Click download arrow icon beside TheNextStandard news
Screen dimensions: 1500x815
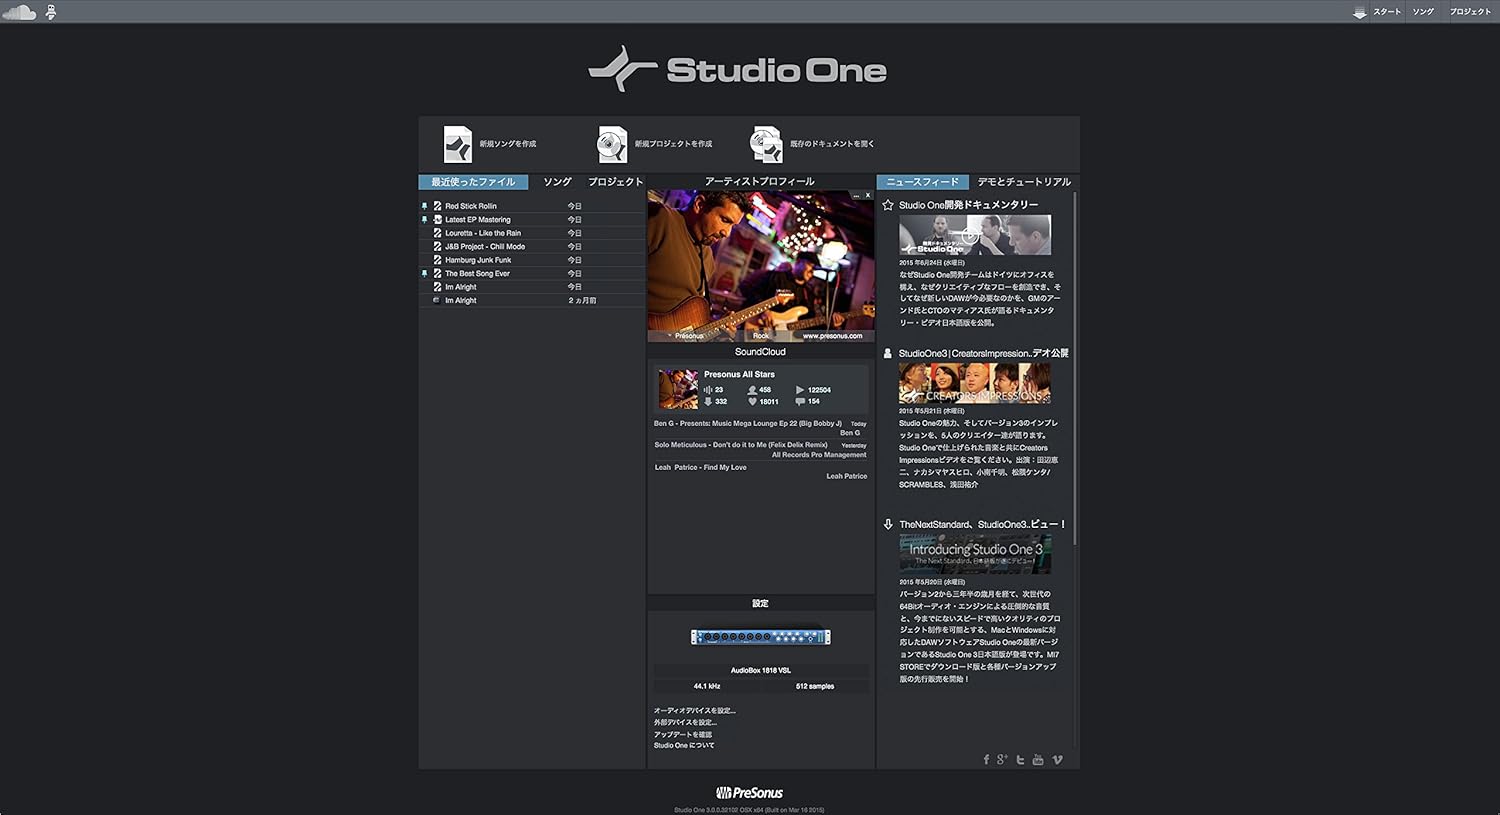pyautogui.click(x=888, y=524)
